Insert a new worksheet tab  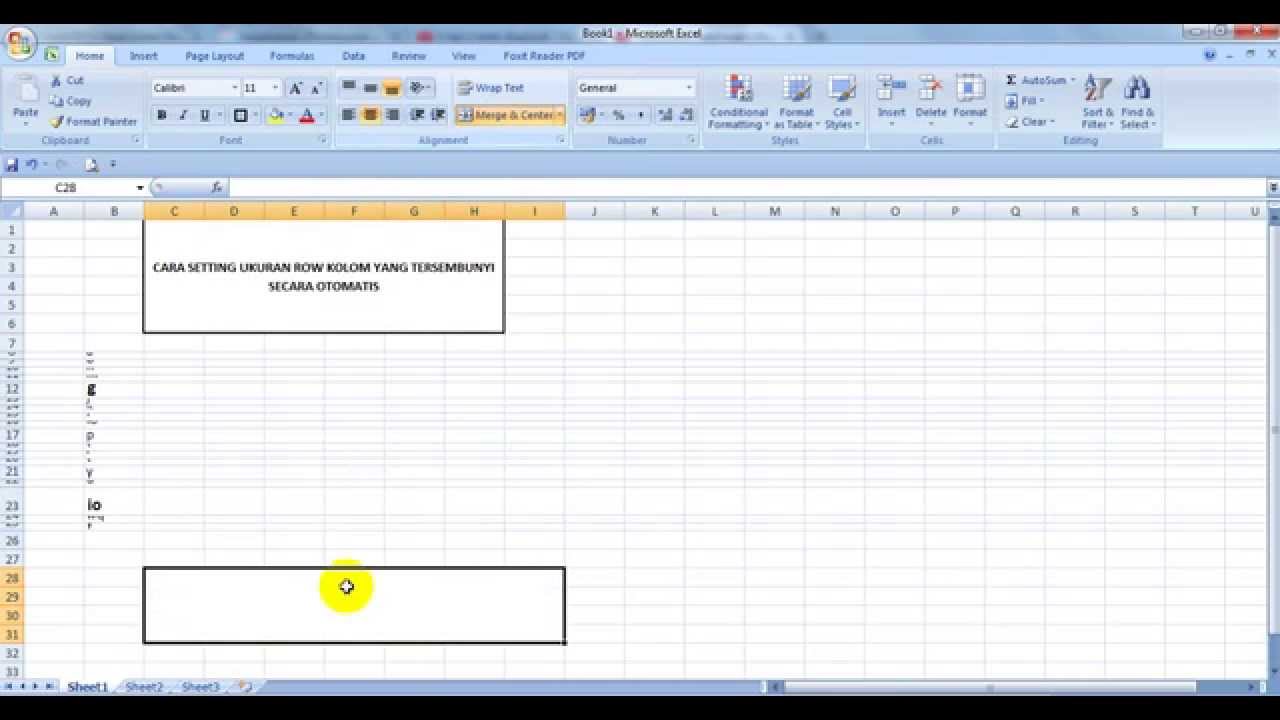[x=244, y=687]
